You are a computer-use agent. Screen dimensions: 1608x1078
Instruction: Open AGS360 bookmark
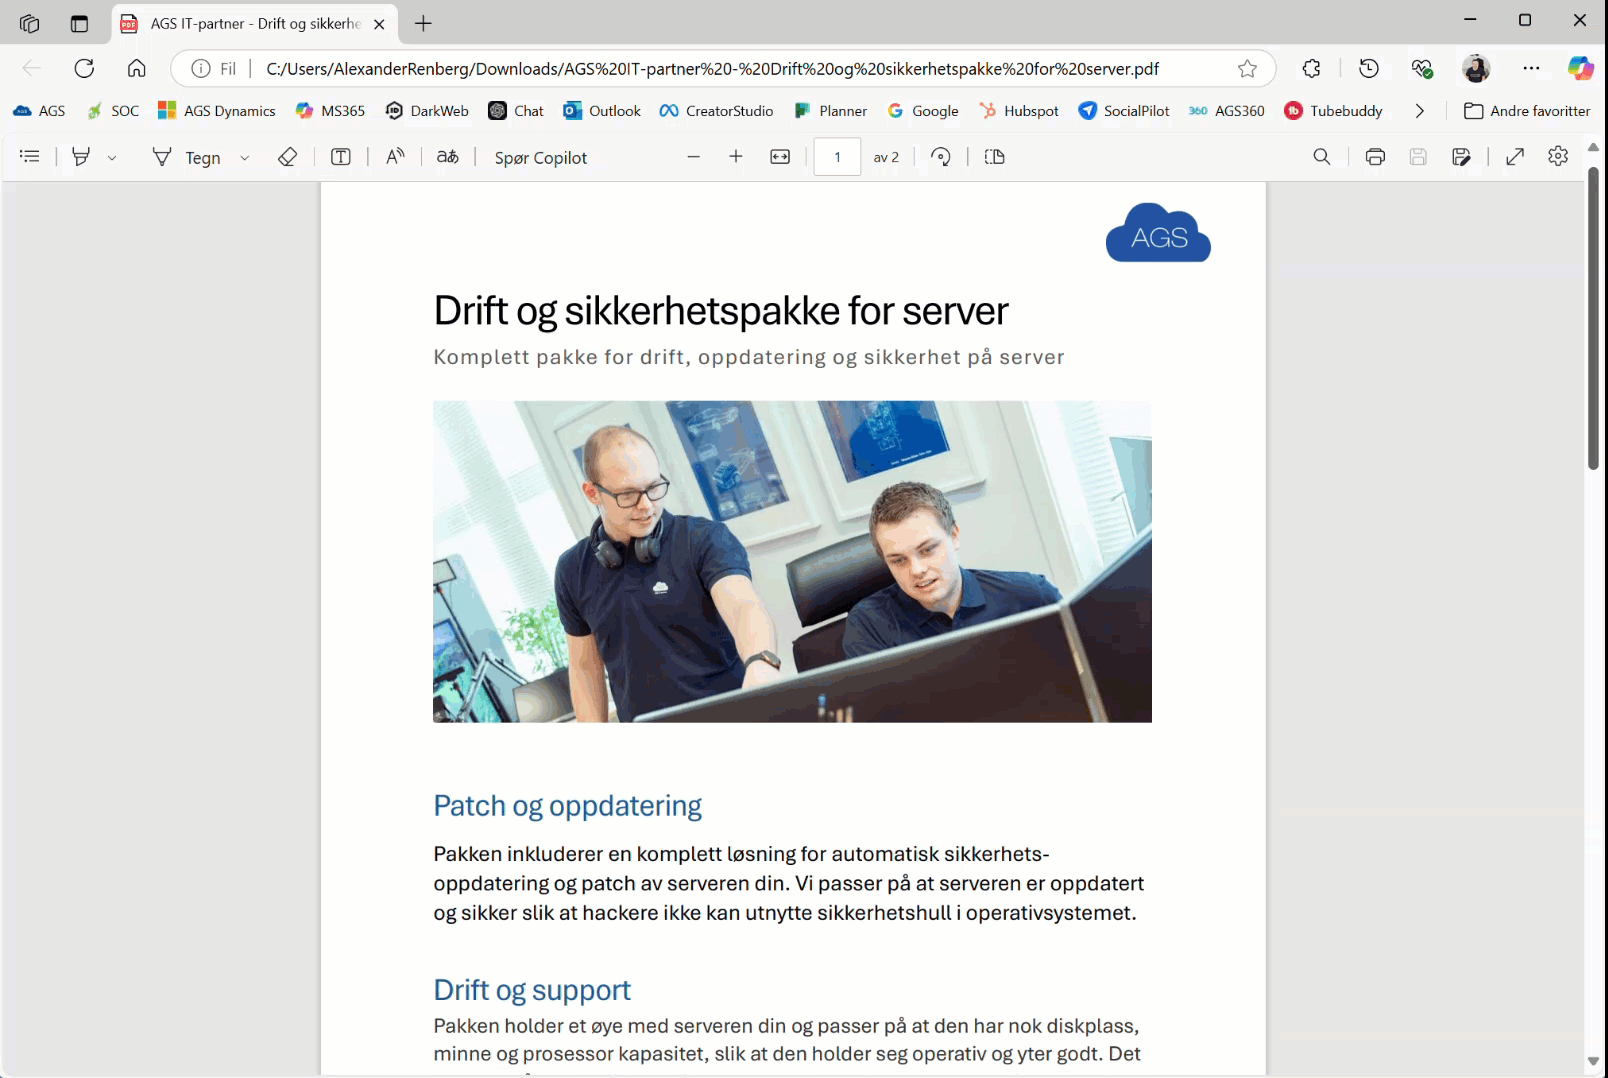[1227, 111]
